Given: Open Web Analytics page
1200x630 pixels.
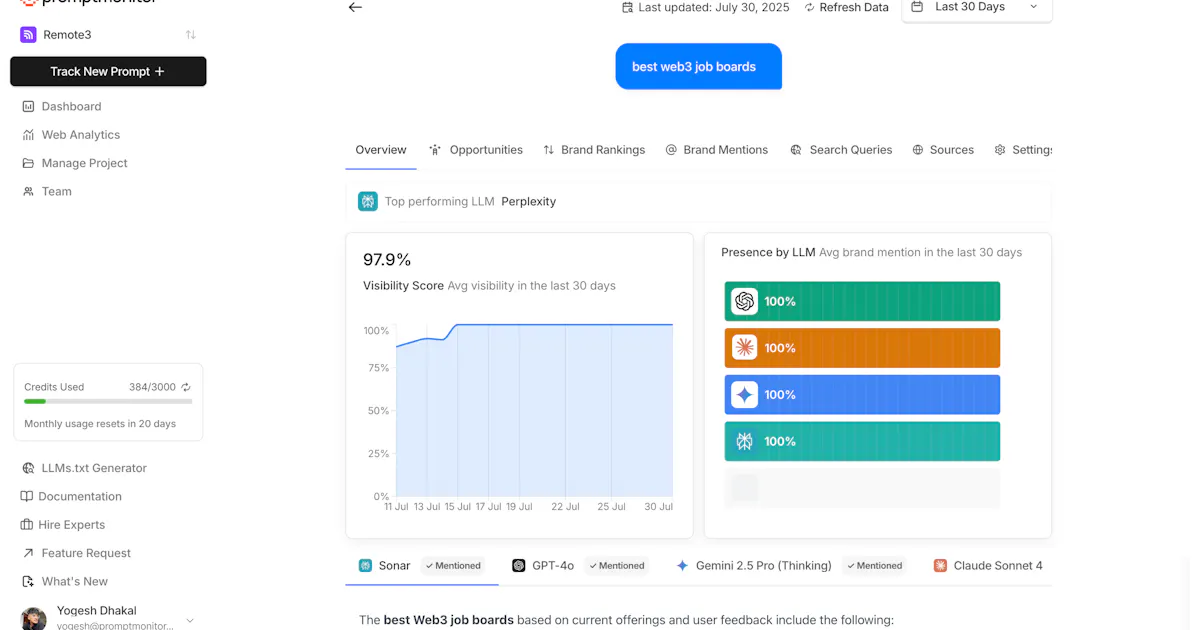Looking at the screenshot, I should (80, 135).
